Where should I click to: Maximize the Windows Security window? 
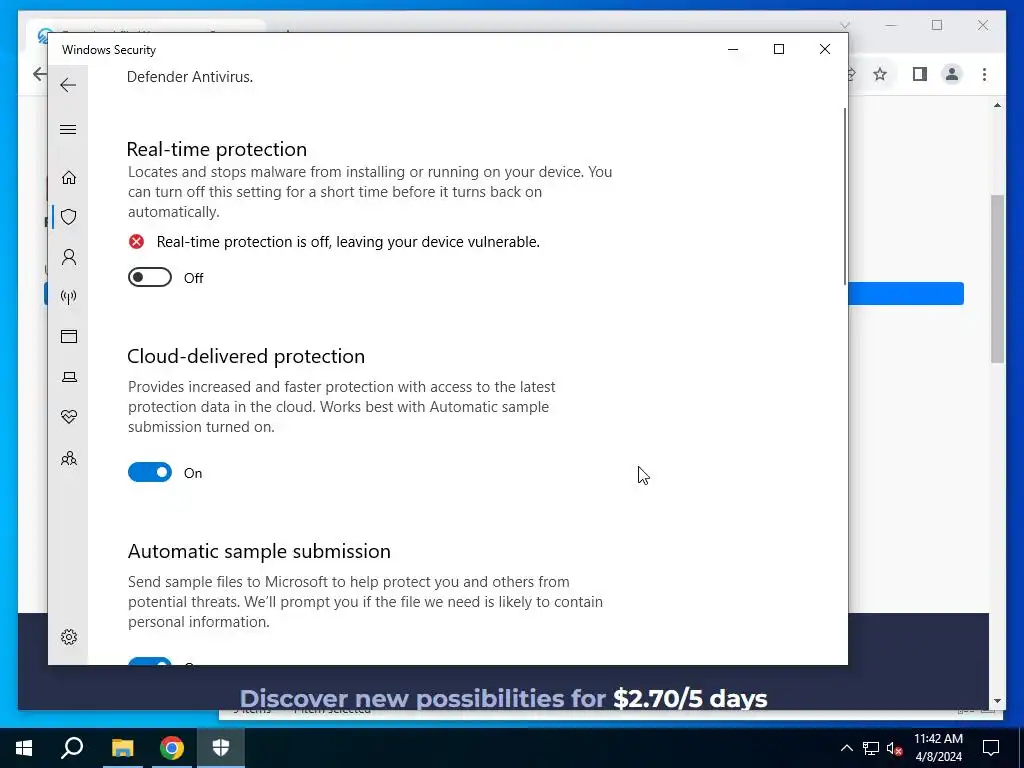(778, 49)
